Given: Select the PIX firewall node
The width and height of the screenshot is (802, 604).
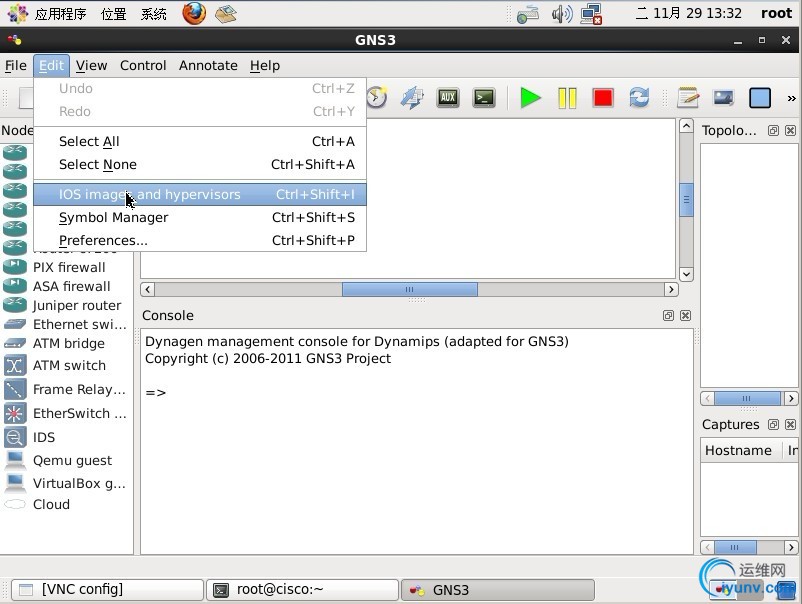Looking at the screenshot, I should [65, 267].
